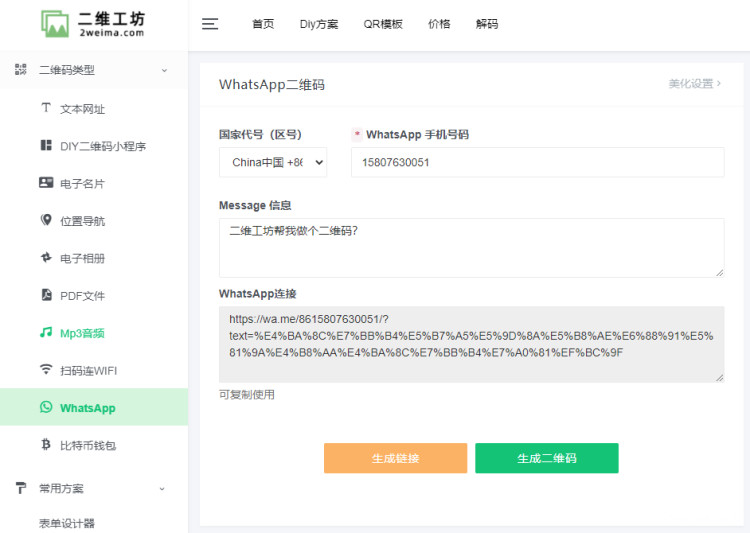Click the green 生成二维码 button
750x533 pixels.
[x=546, y=458]
